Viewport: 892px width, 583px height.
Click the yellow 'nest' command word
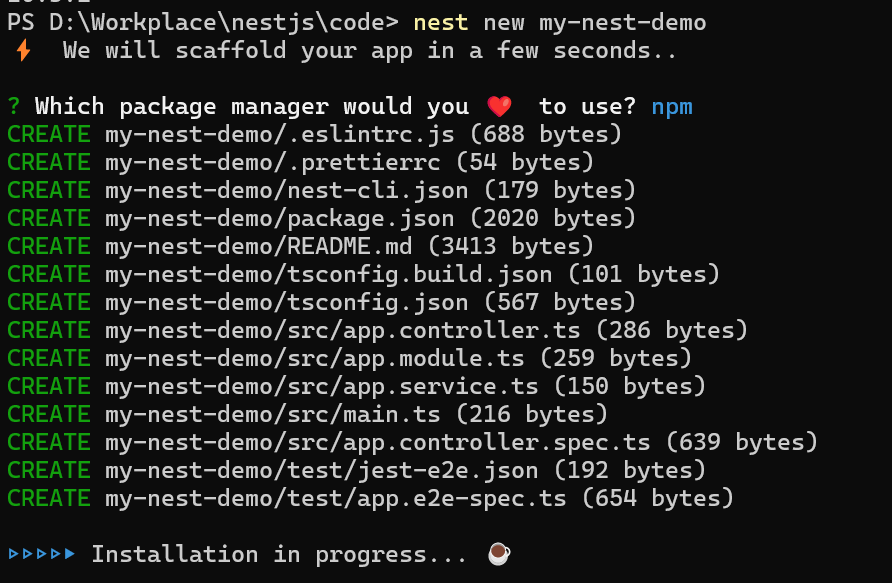(441, 23)
